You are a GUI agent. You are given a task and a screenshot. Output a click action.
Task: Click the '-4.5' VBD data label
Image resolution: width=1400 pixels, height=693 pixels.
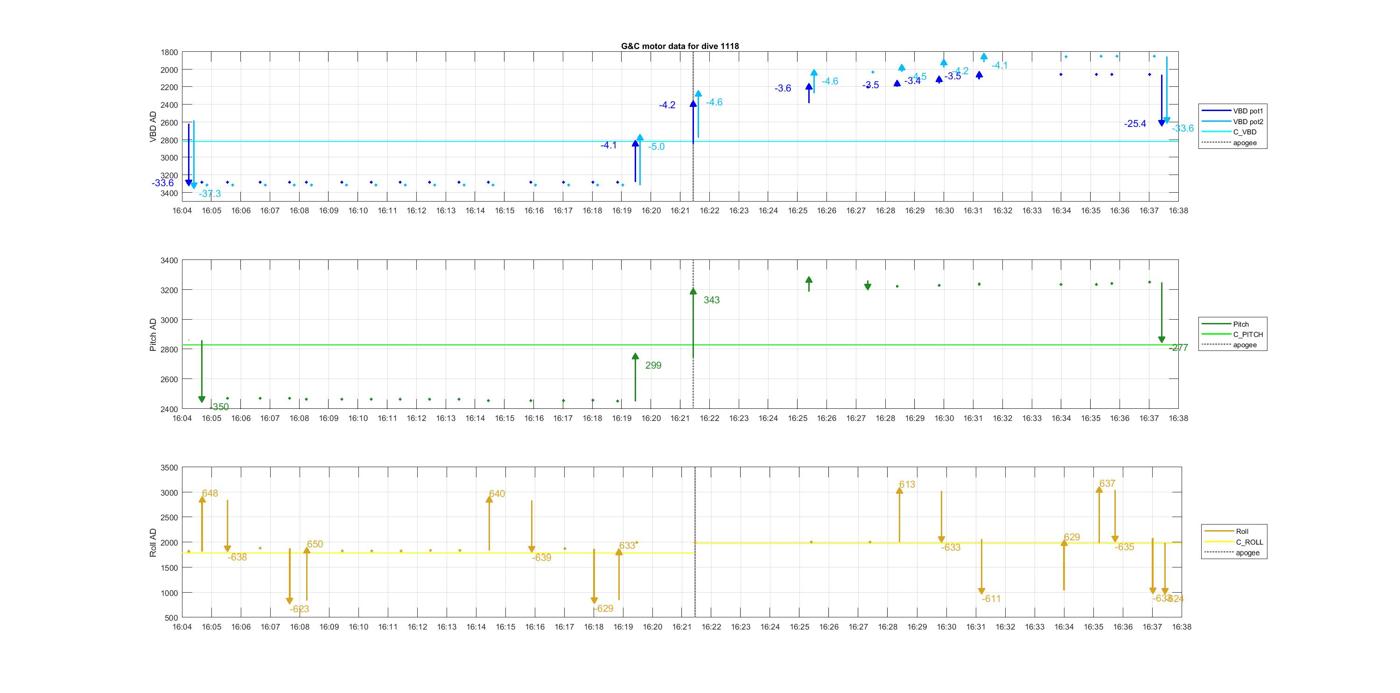tap(918, 76)
